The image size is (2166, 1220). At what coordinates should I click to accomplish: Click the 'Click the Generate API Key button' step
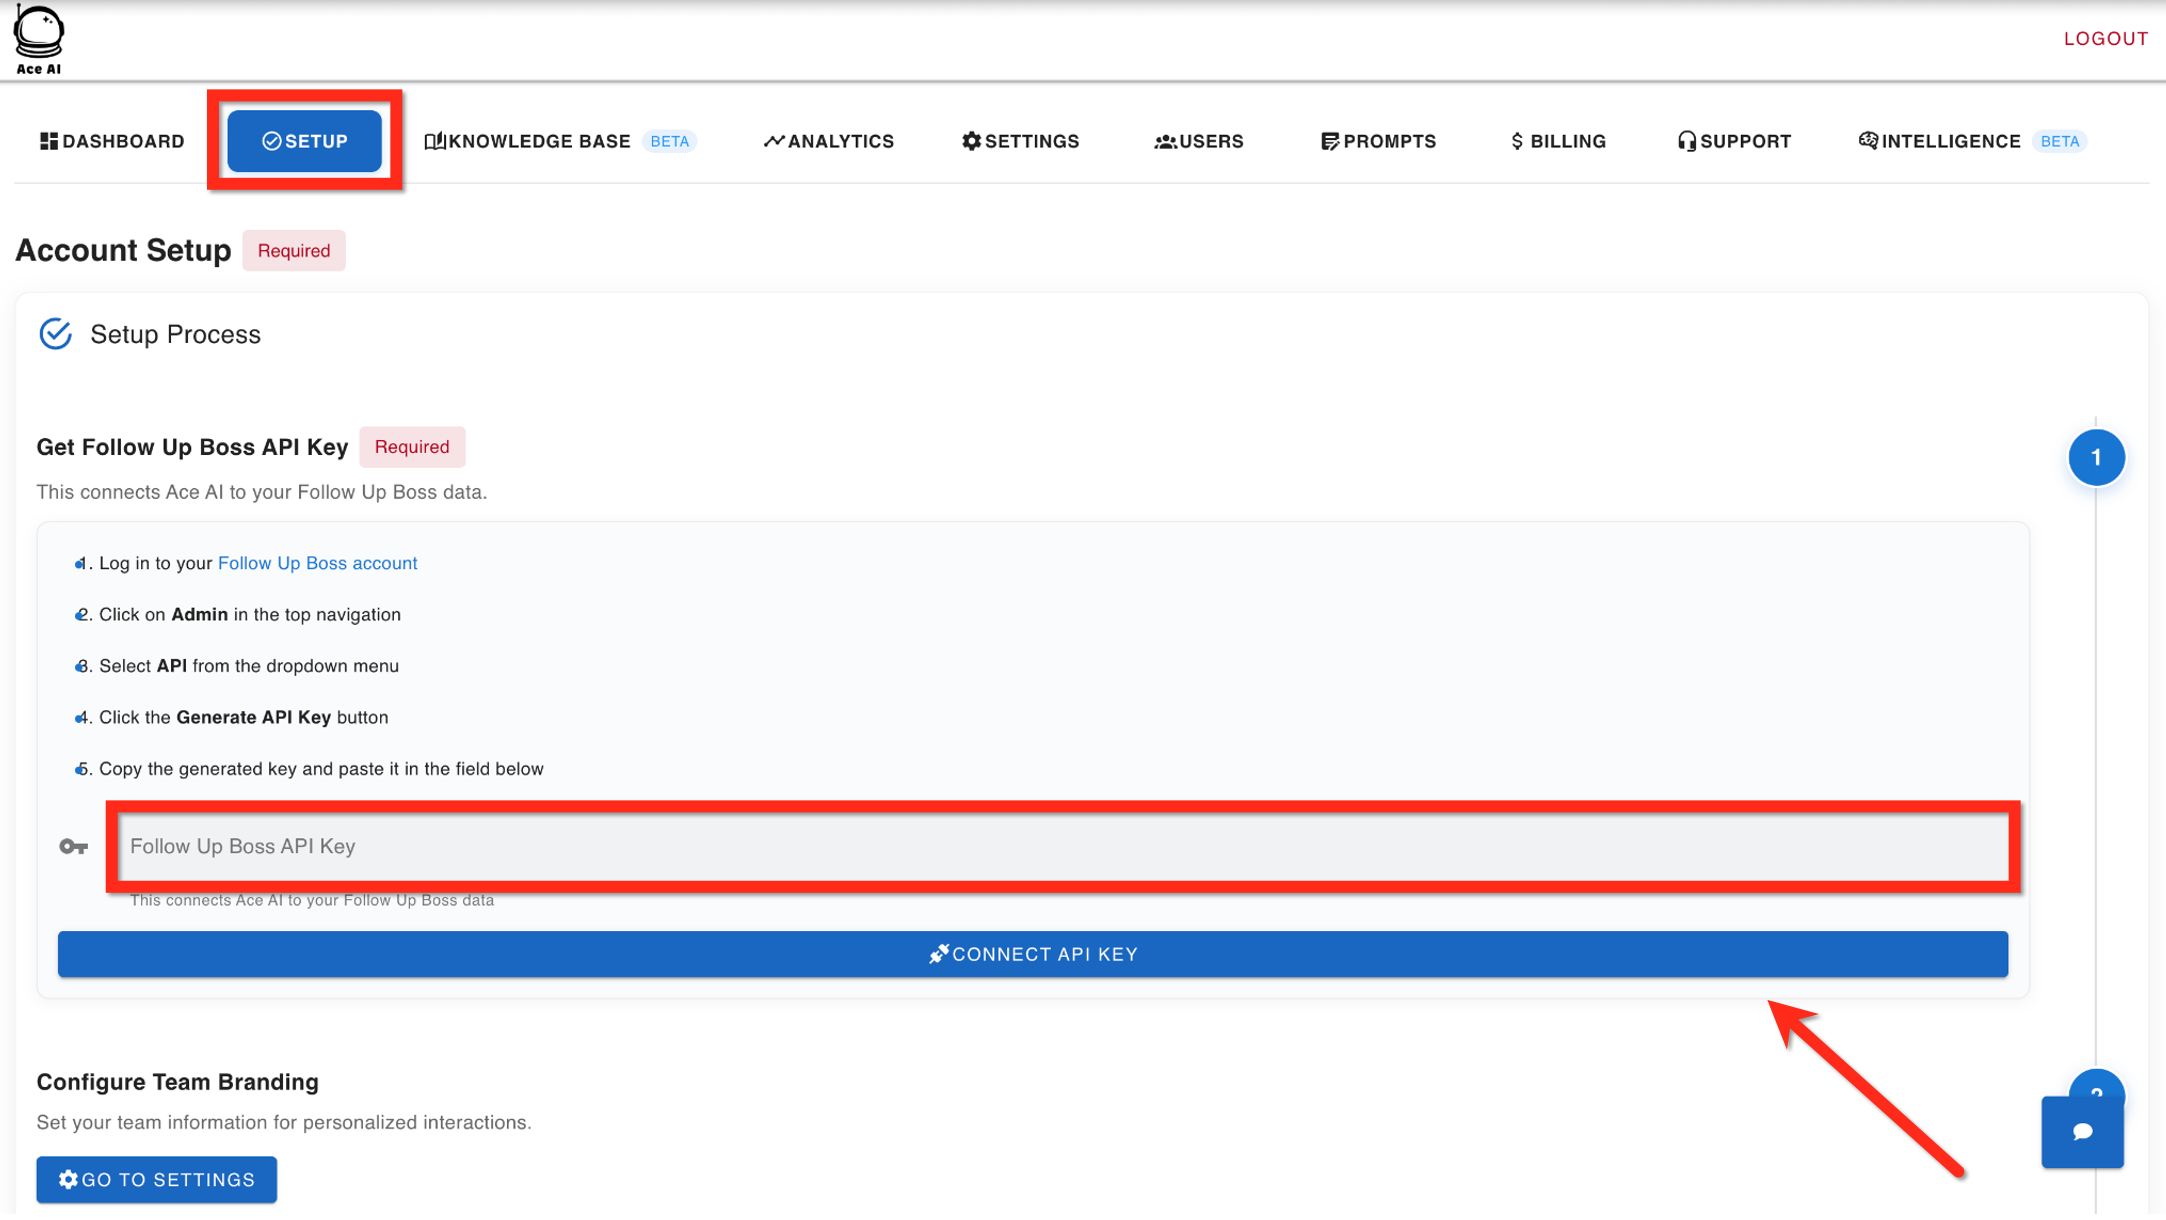[x=243, y=718]
